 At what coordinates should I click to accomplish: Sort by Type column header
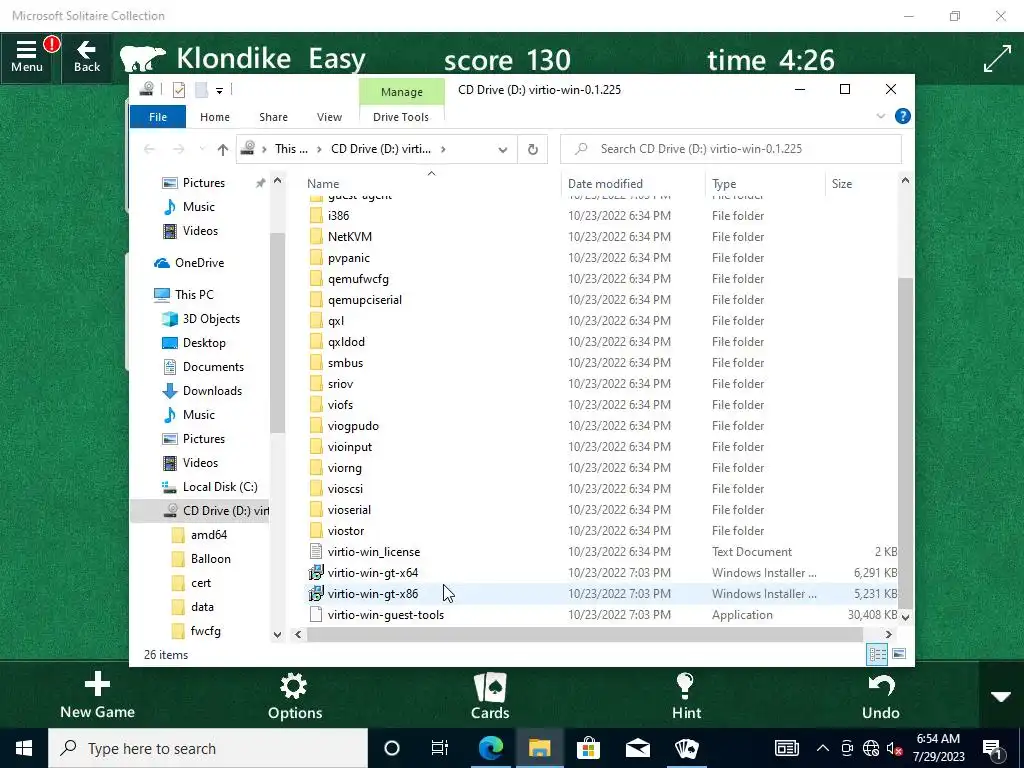click(765, 184)
